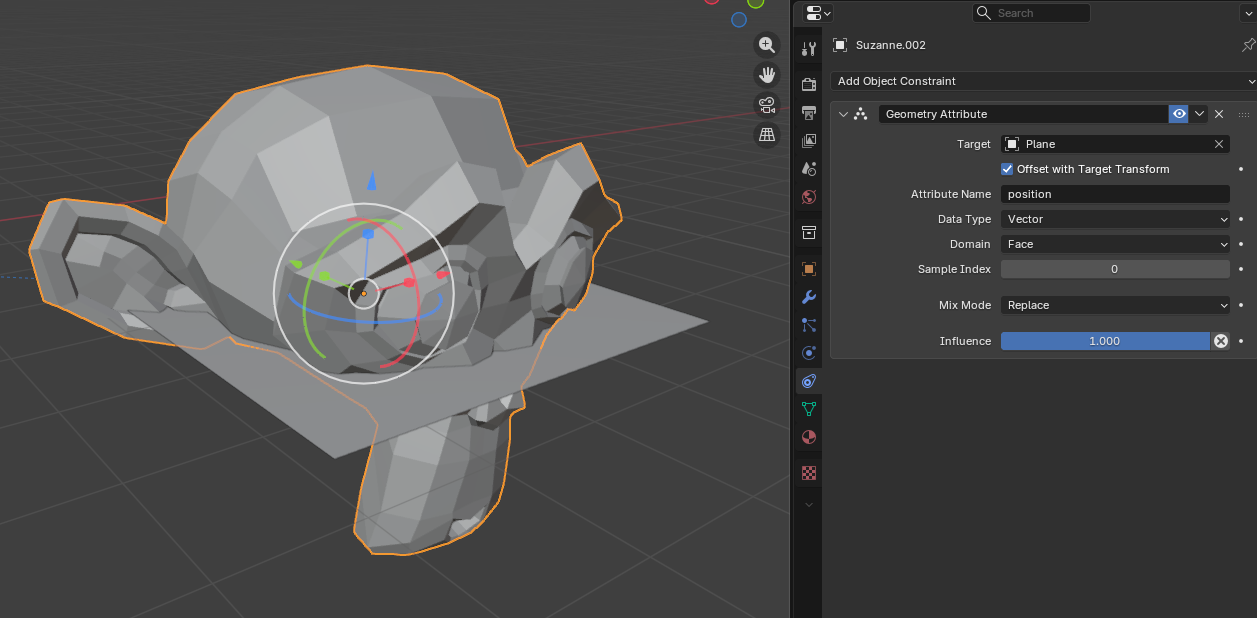Open the constraint extras down-arrow menu
Screen dimensions: 1257x618
click(1199, 114)
